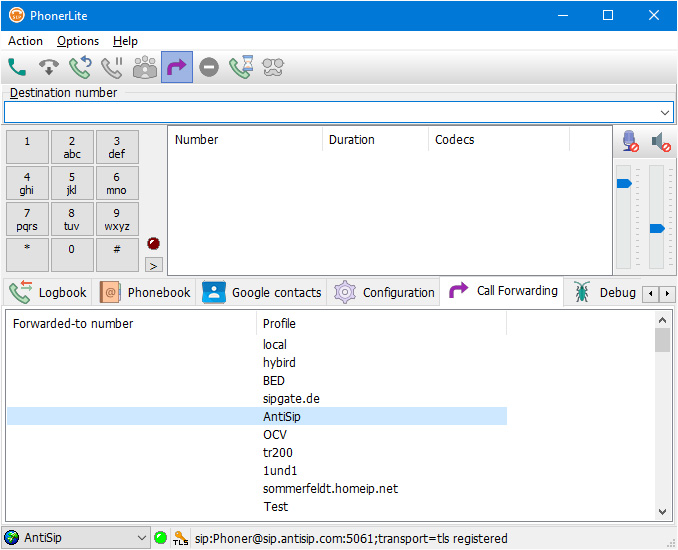Click keypad button 1

pyautogui.click(x=27, y=147)
